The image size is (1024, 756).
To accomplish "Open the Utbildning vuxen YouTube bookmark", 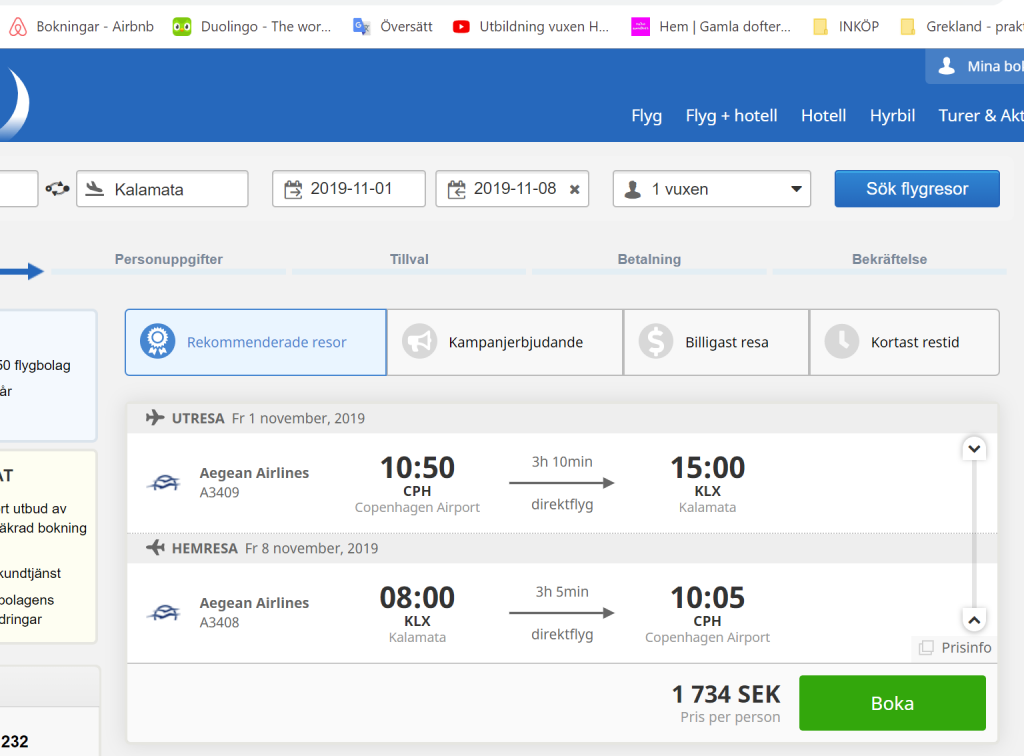I will (x=531, y=27).
